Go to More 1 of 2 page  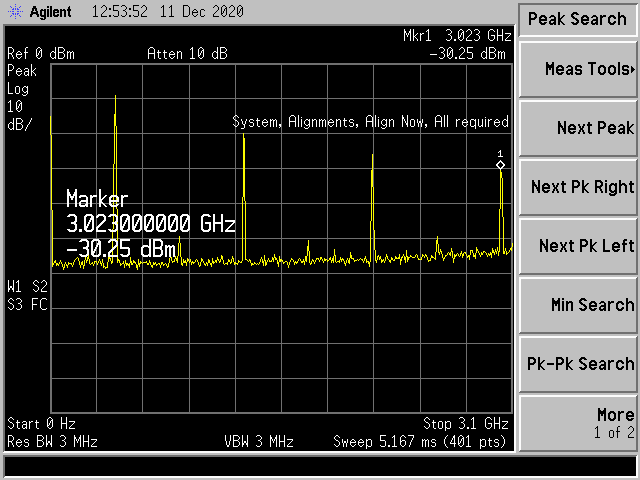click(x=578, y=423)
